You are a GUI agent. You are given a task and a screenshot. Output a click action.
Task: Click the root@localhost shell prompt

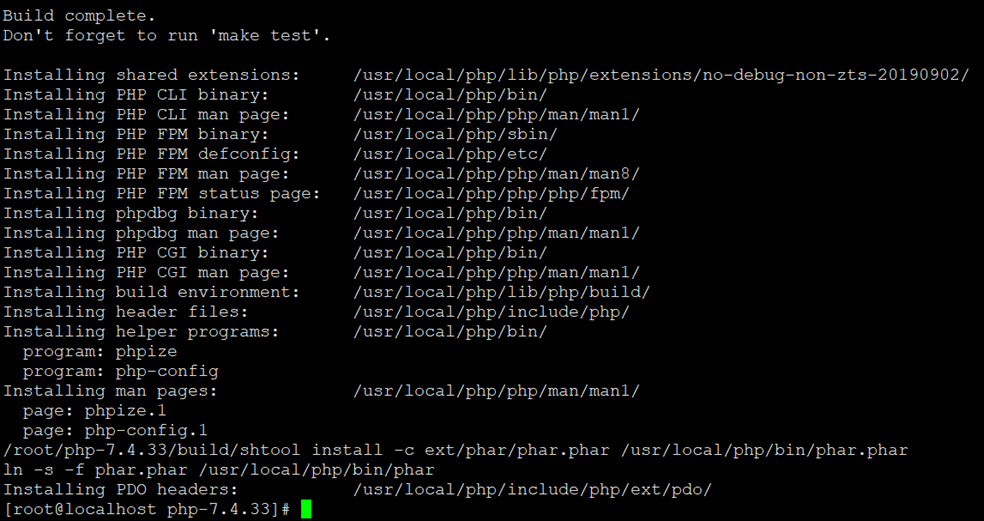click(x=147, y=509)
